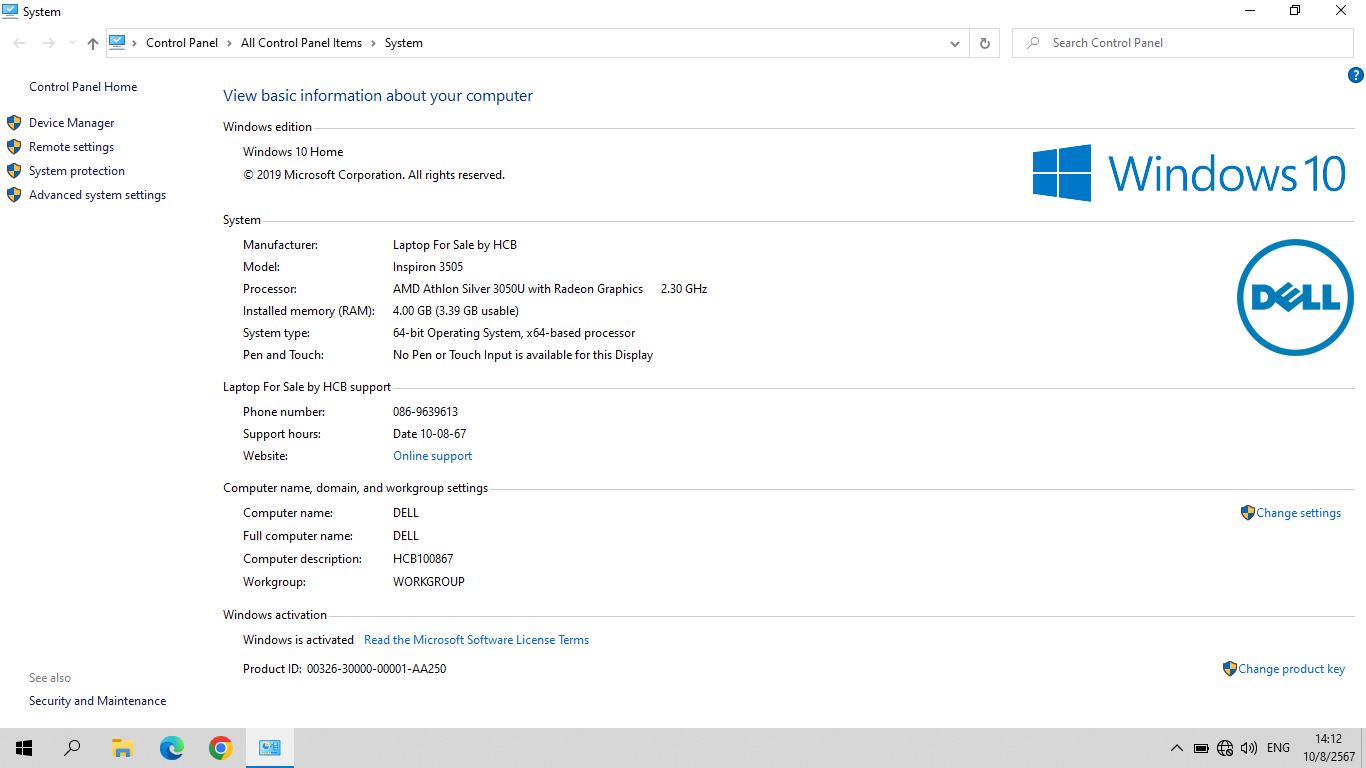Click the Dell logo
Image resolution: width=1366 pixels, height=768 pixels.
click(x=1295, y=297)
